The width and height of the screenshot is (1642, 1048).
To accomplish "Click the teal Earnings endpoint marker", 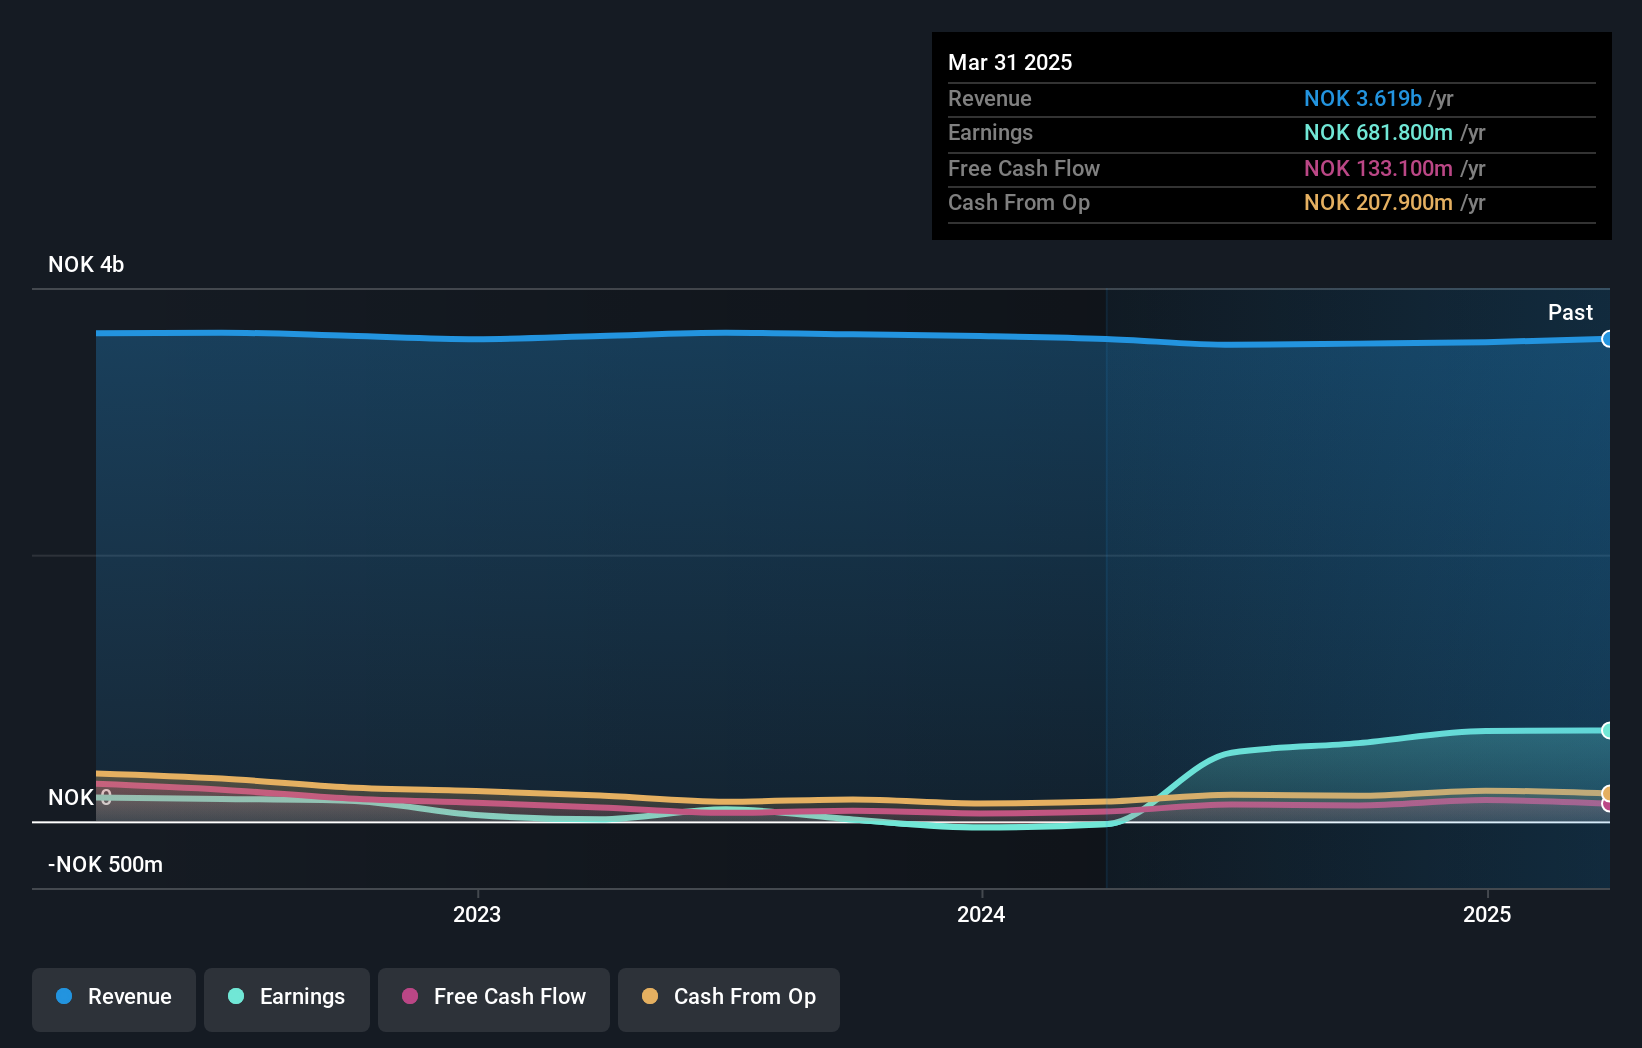I will tap(1607, 730).
